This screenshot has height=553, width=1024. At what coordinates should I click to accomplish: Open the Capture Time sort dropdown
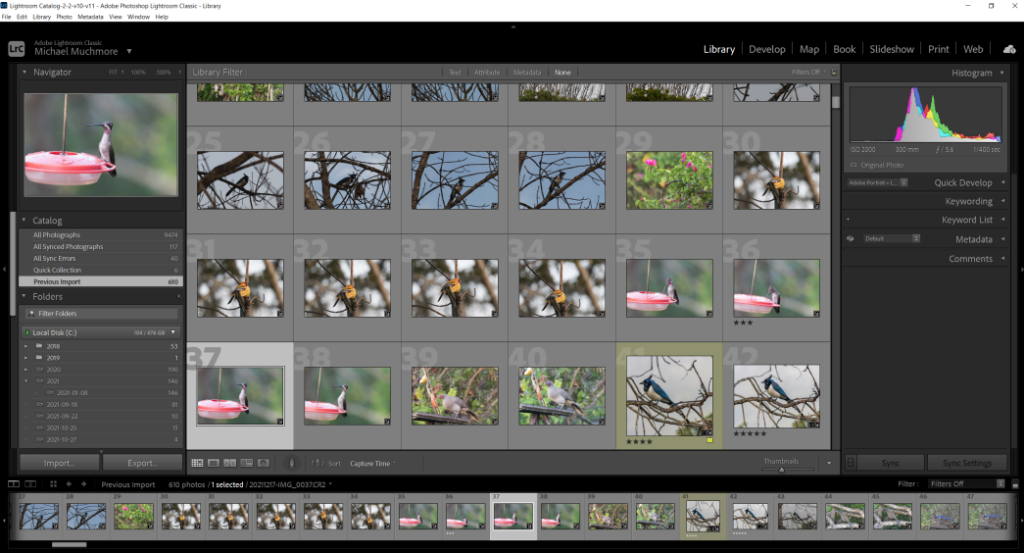(x=371, y=463)
